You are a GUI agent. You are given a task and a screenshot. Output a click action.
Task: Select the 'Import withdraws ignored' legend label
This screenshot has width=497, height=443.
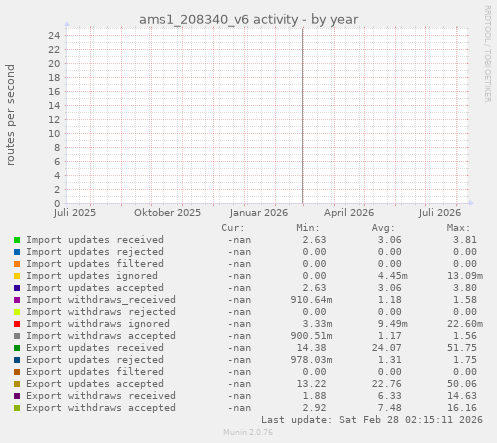pos(98,324)
